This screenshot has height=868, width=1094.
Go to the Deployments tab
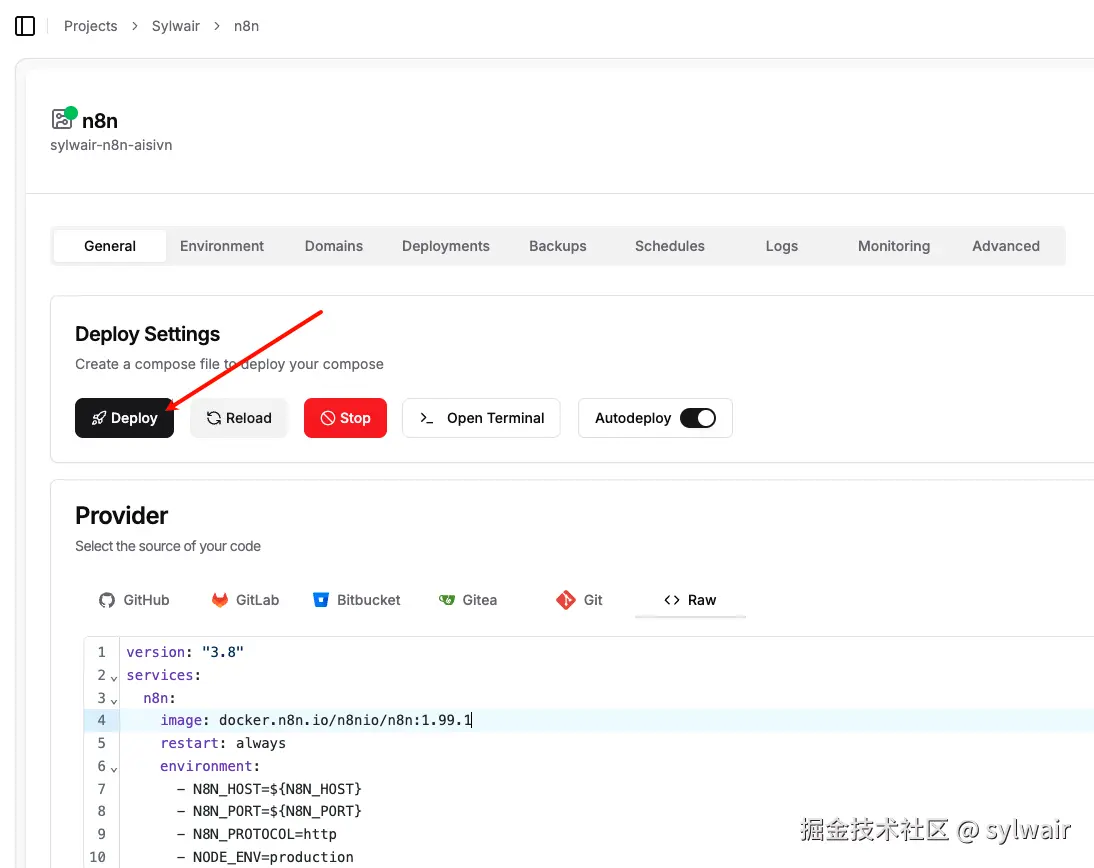click(446, 246)
